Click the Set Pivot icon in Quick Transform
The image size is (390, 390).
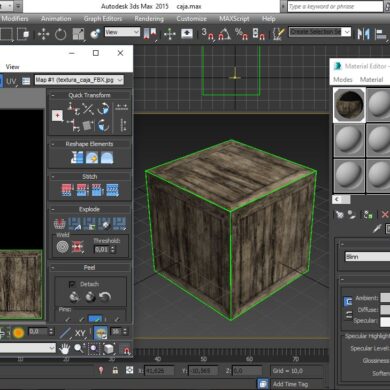coord(57,116)
